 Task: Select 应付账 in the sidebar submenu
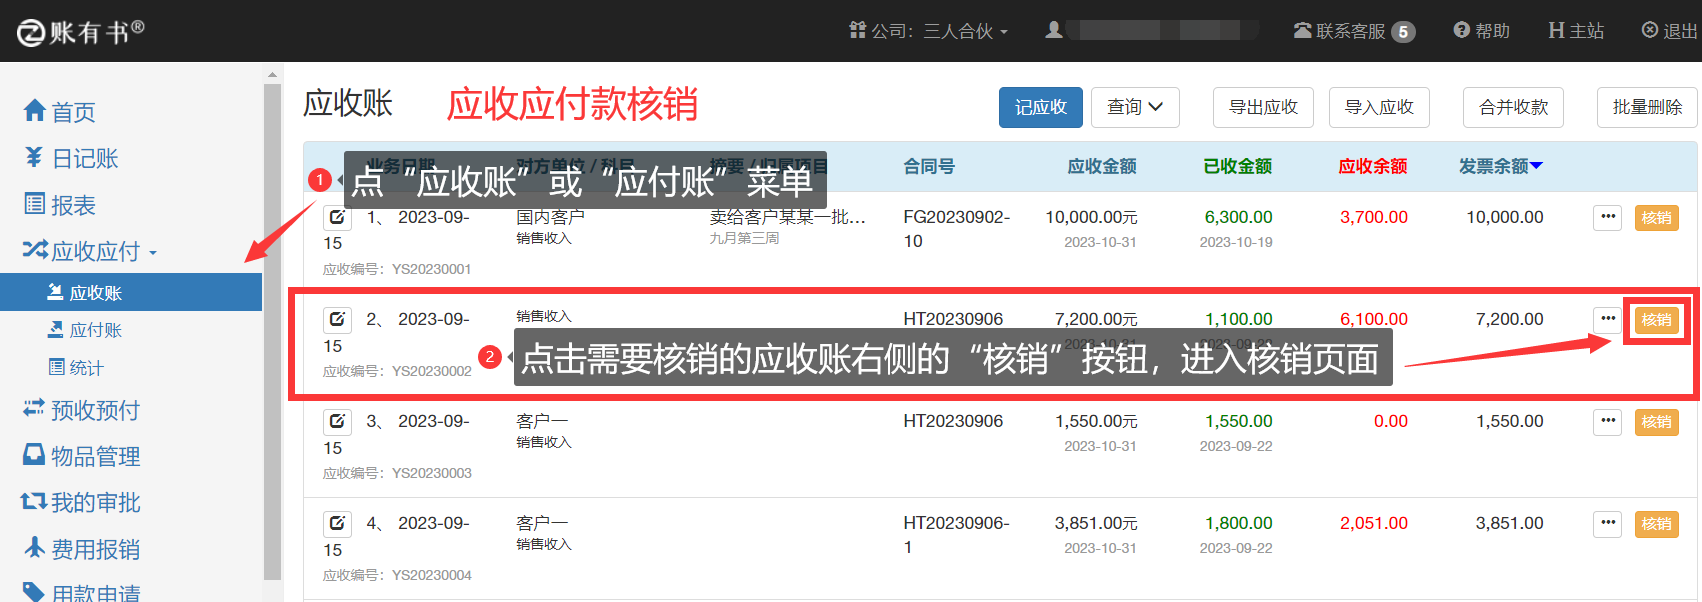[95, 330]
